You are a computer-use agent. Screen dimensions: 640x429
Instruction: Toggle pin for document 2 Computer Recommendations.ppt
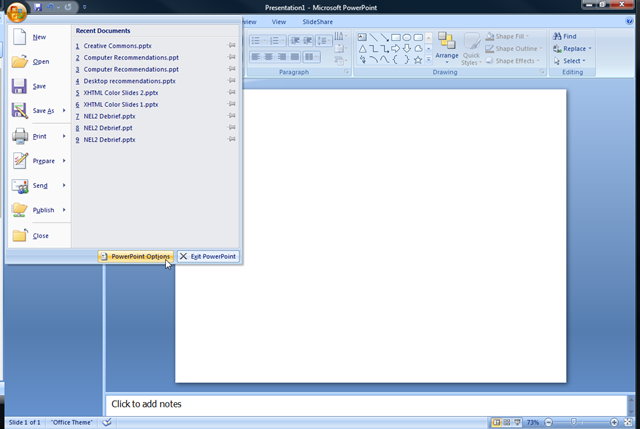tap(232, 57)
